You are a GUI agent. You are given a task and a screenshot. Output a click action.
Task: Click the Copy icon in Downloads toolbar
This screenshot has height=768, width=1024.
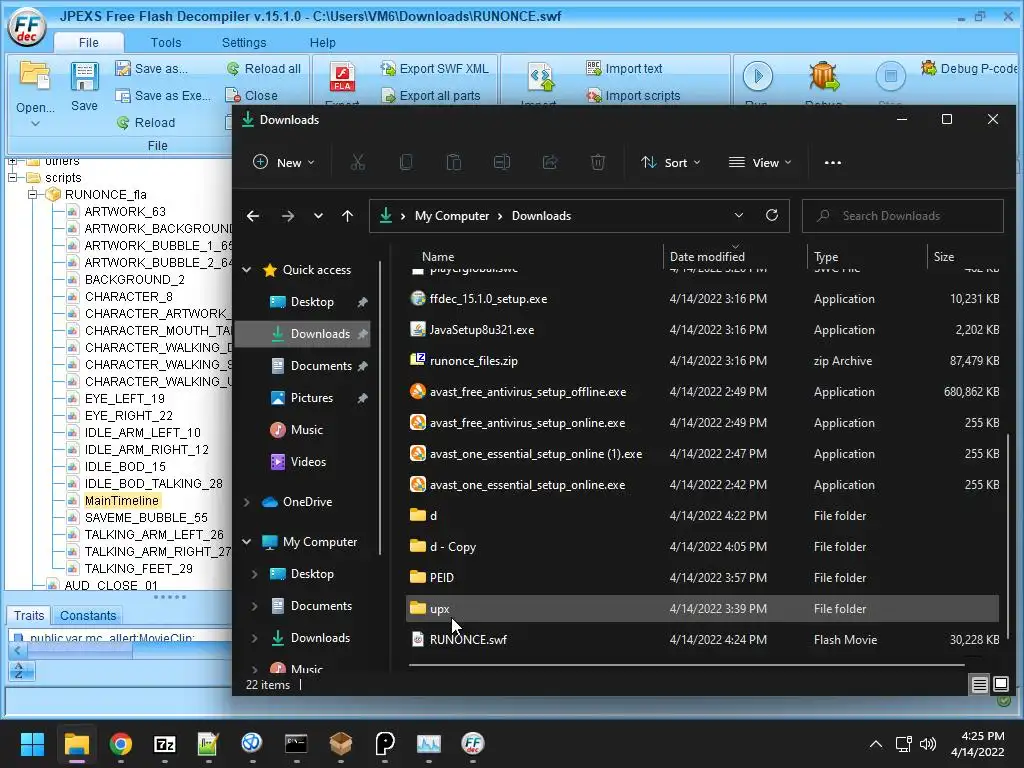(406, 162)
